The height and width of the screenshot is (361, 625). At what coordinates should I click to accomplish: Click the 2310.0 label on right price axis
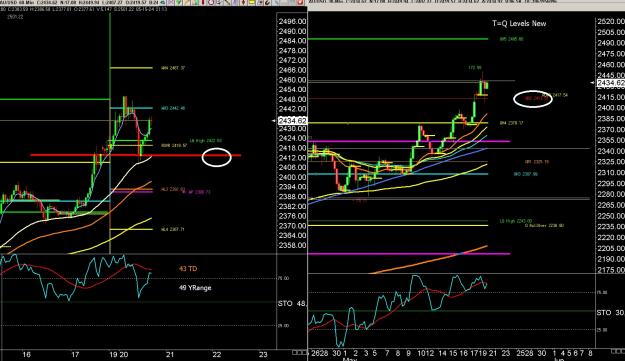[x=611, y=173]
